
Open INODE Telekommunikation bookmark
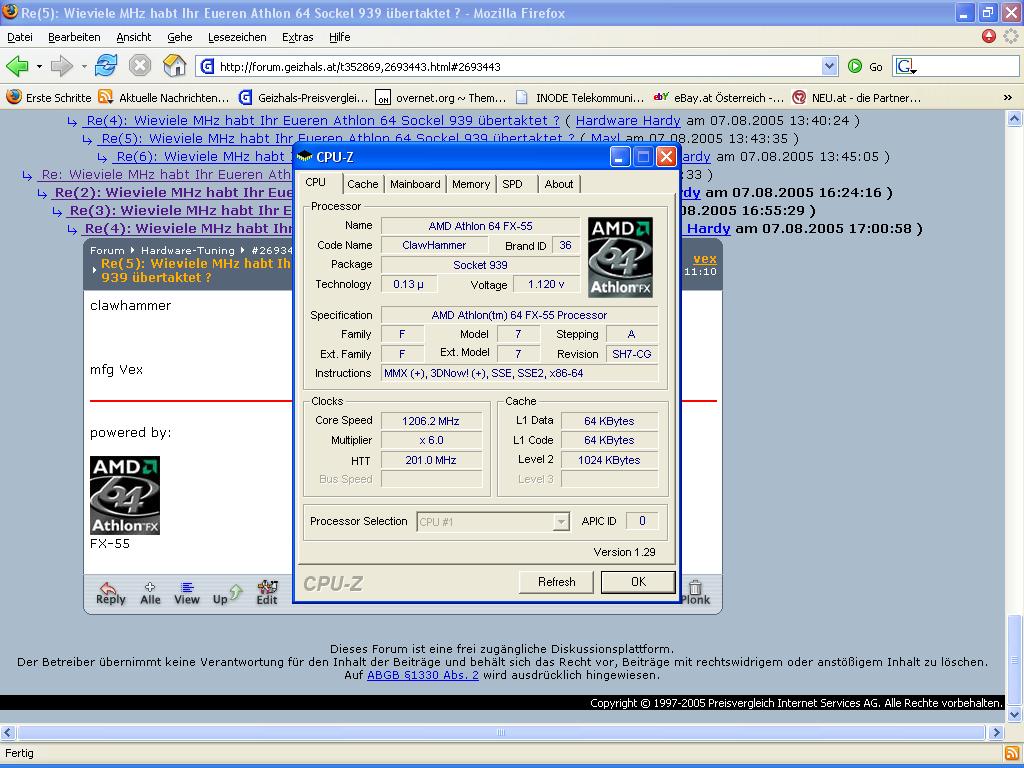(x=580, y=97)
